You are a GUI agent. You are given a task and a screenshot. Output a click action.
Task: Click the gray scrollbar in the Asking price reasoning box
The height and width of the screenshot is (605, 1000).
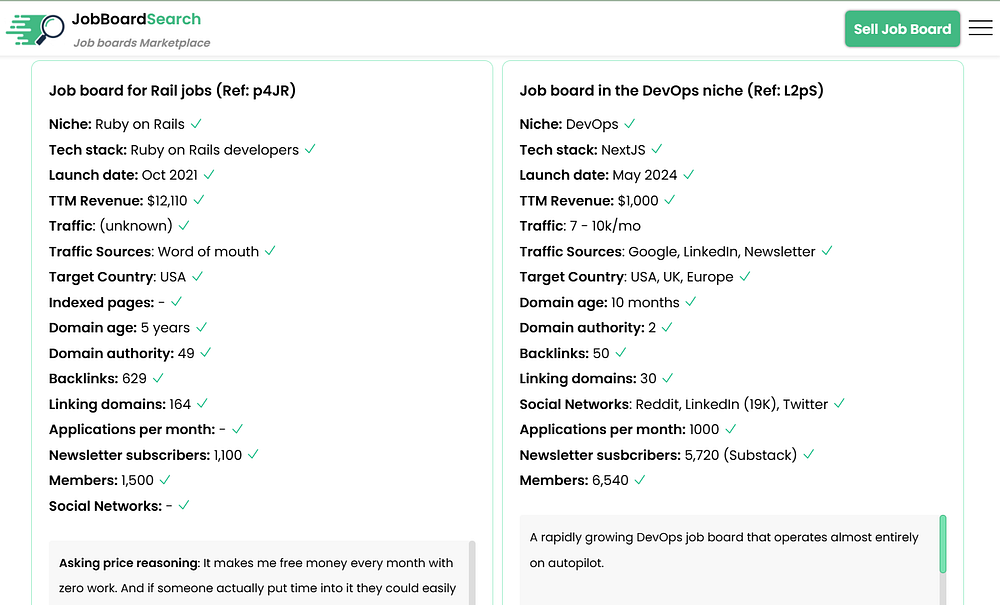pyautogui.click(x=472, y=572)
